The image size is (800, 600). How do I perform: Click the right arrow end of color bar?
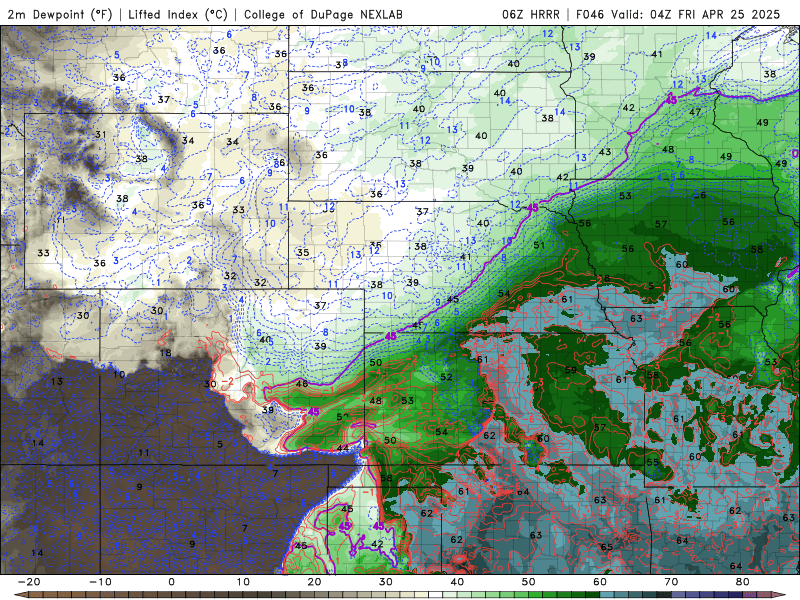coord(781,595)
